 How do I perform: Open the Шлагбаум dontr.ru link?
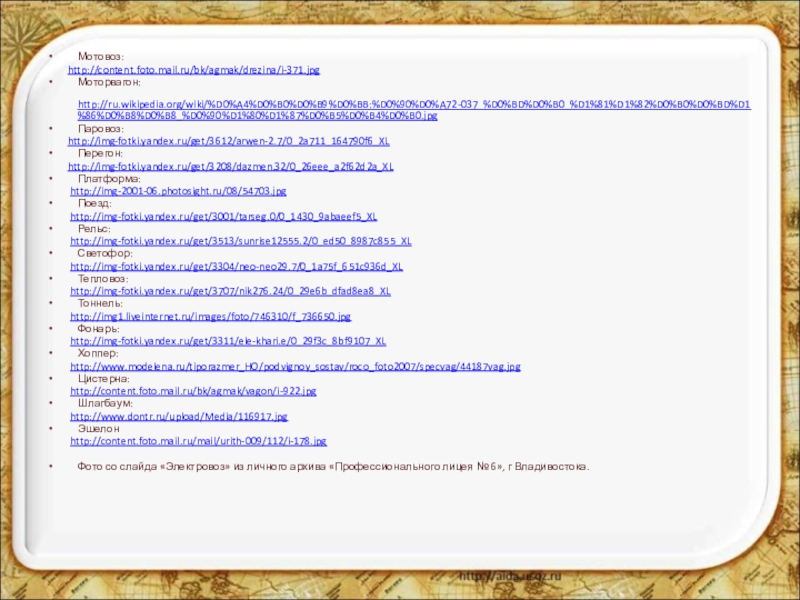tap(179, 416)
